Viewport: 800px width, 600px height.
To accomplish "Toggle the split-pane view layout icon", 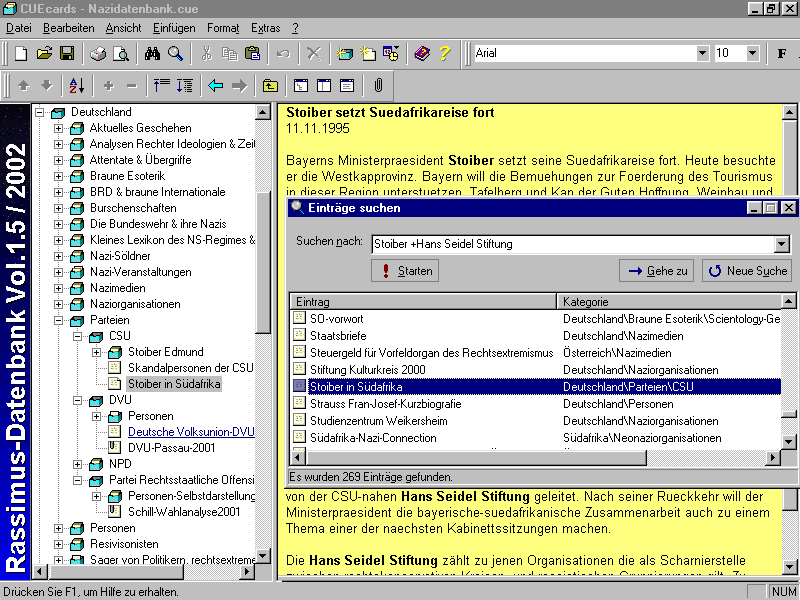I will [324, 86].
